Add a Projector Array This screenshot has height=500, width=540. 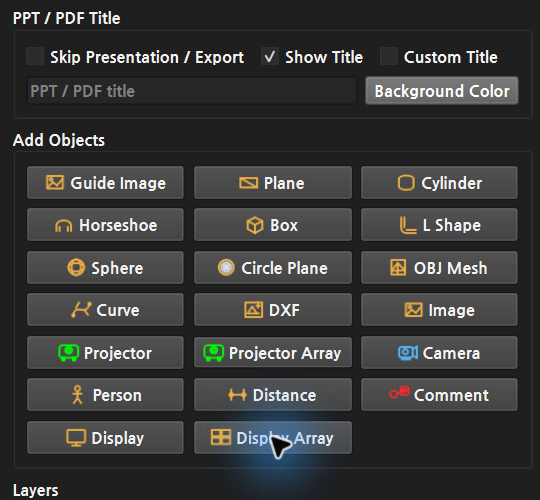click(273, 353)
